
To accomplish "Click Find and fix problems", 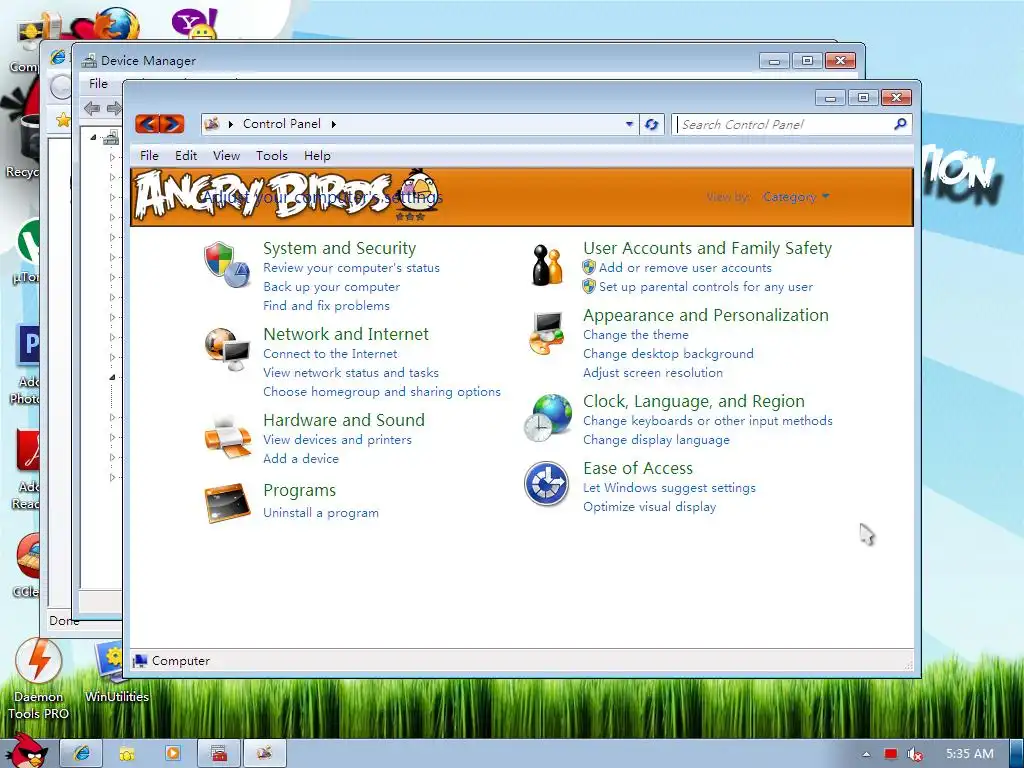I will [326, 306].
